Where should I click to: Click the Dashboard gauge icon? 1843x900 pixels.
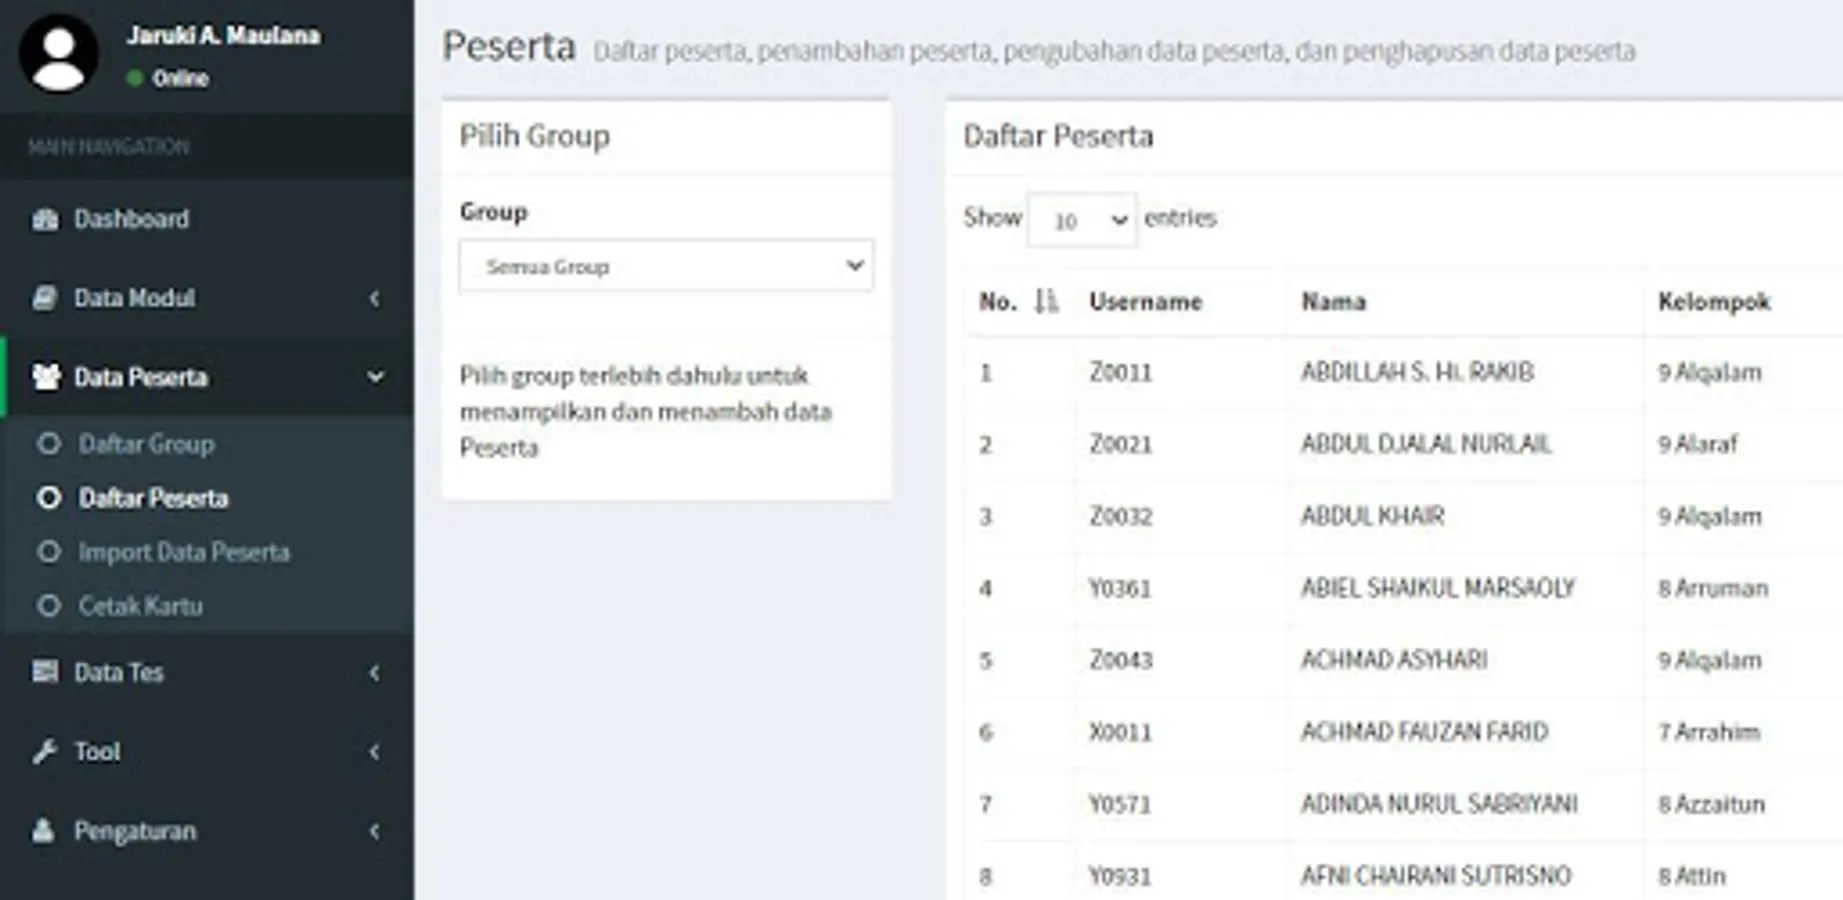click(45, 219)
